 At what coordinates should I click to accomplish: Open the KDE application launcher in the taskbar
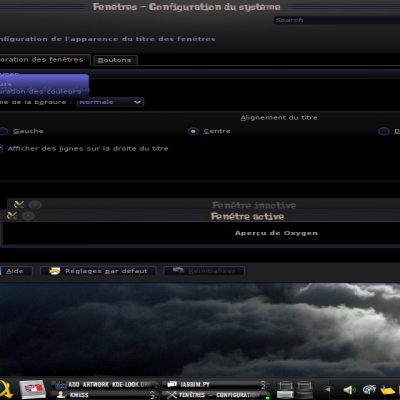coord(6,389)
